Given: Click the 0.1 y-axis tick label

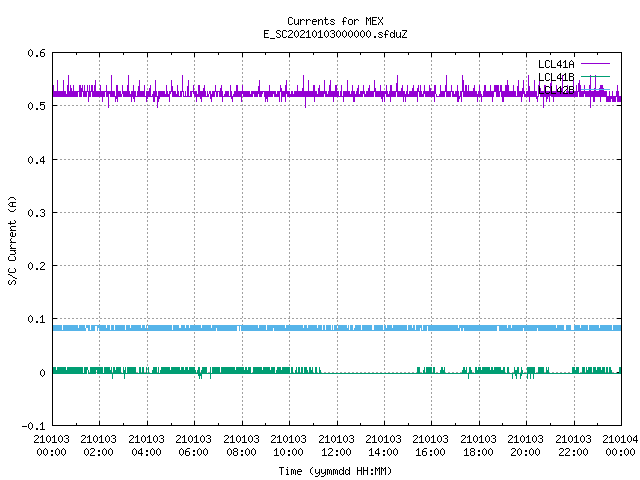Looking at the screenshot, I should click(x=36, y=319).
